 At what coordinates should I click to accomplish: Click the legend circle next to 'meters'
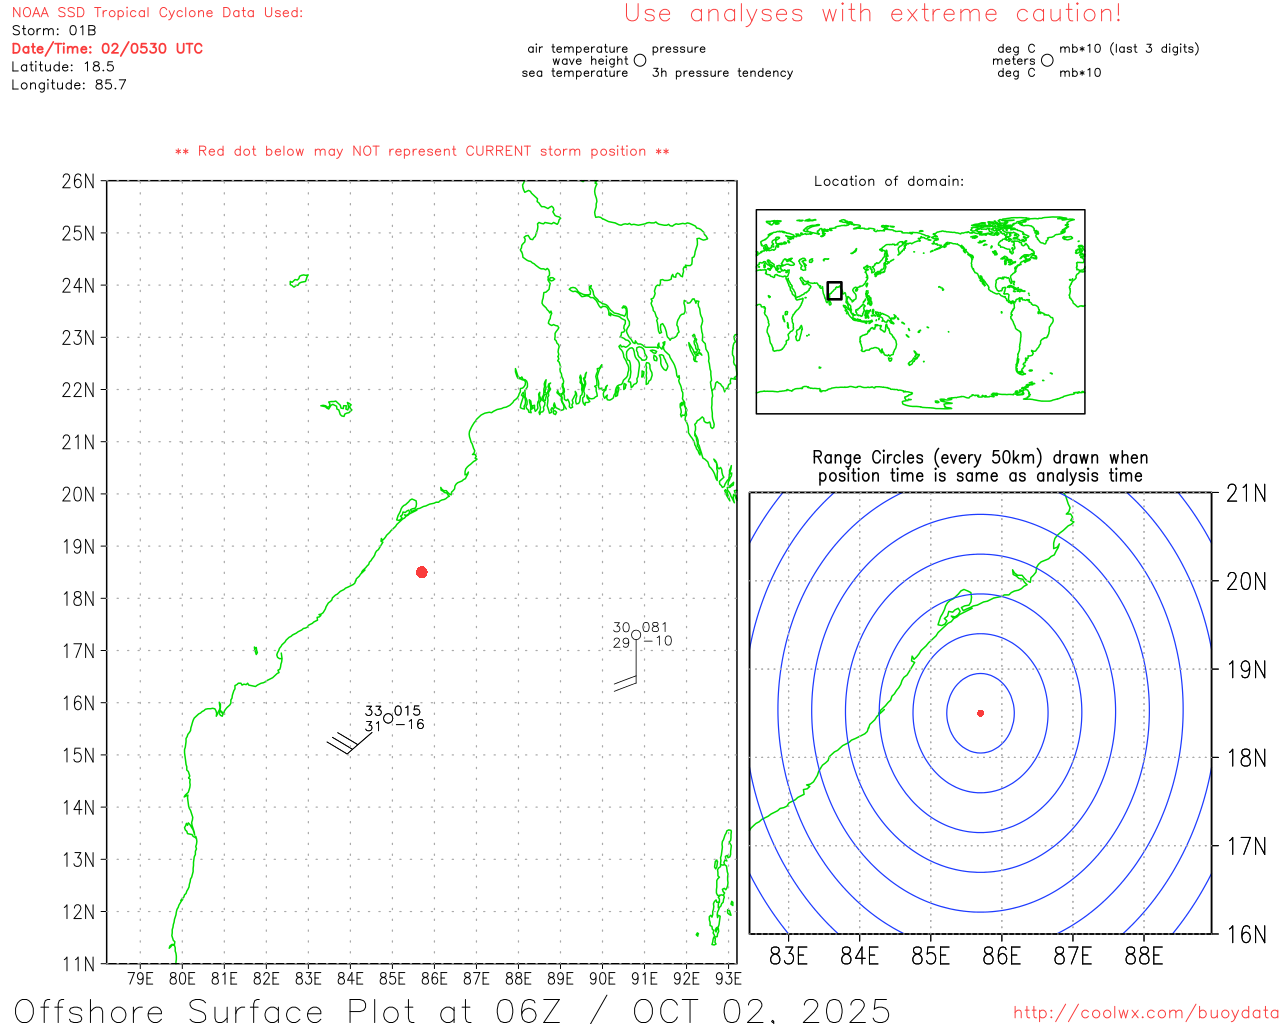1047,60
